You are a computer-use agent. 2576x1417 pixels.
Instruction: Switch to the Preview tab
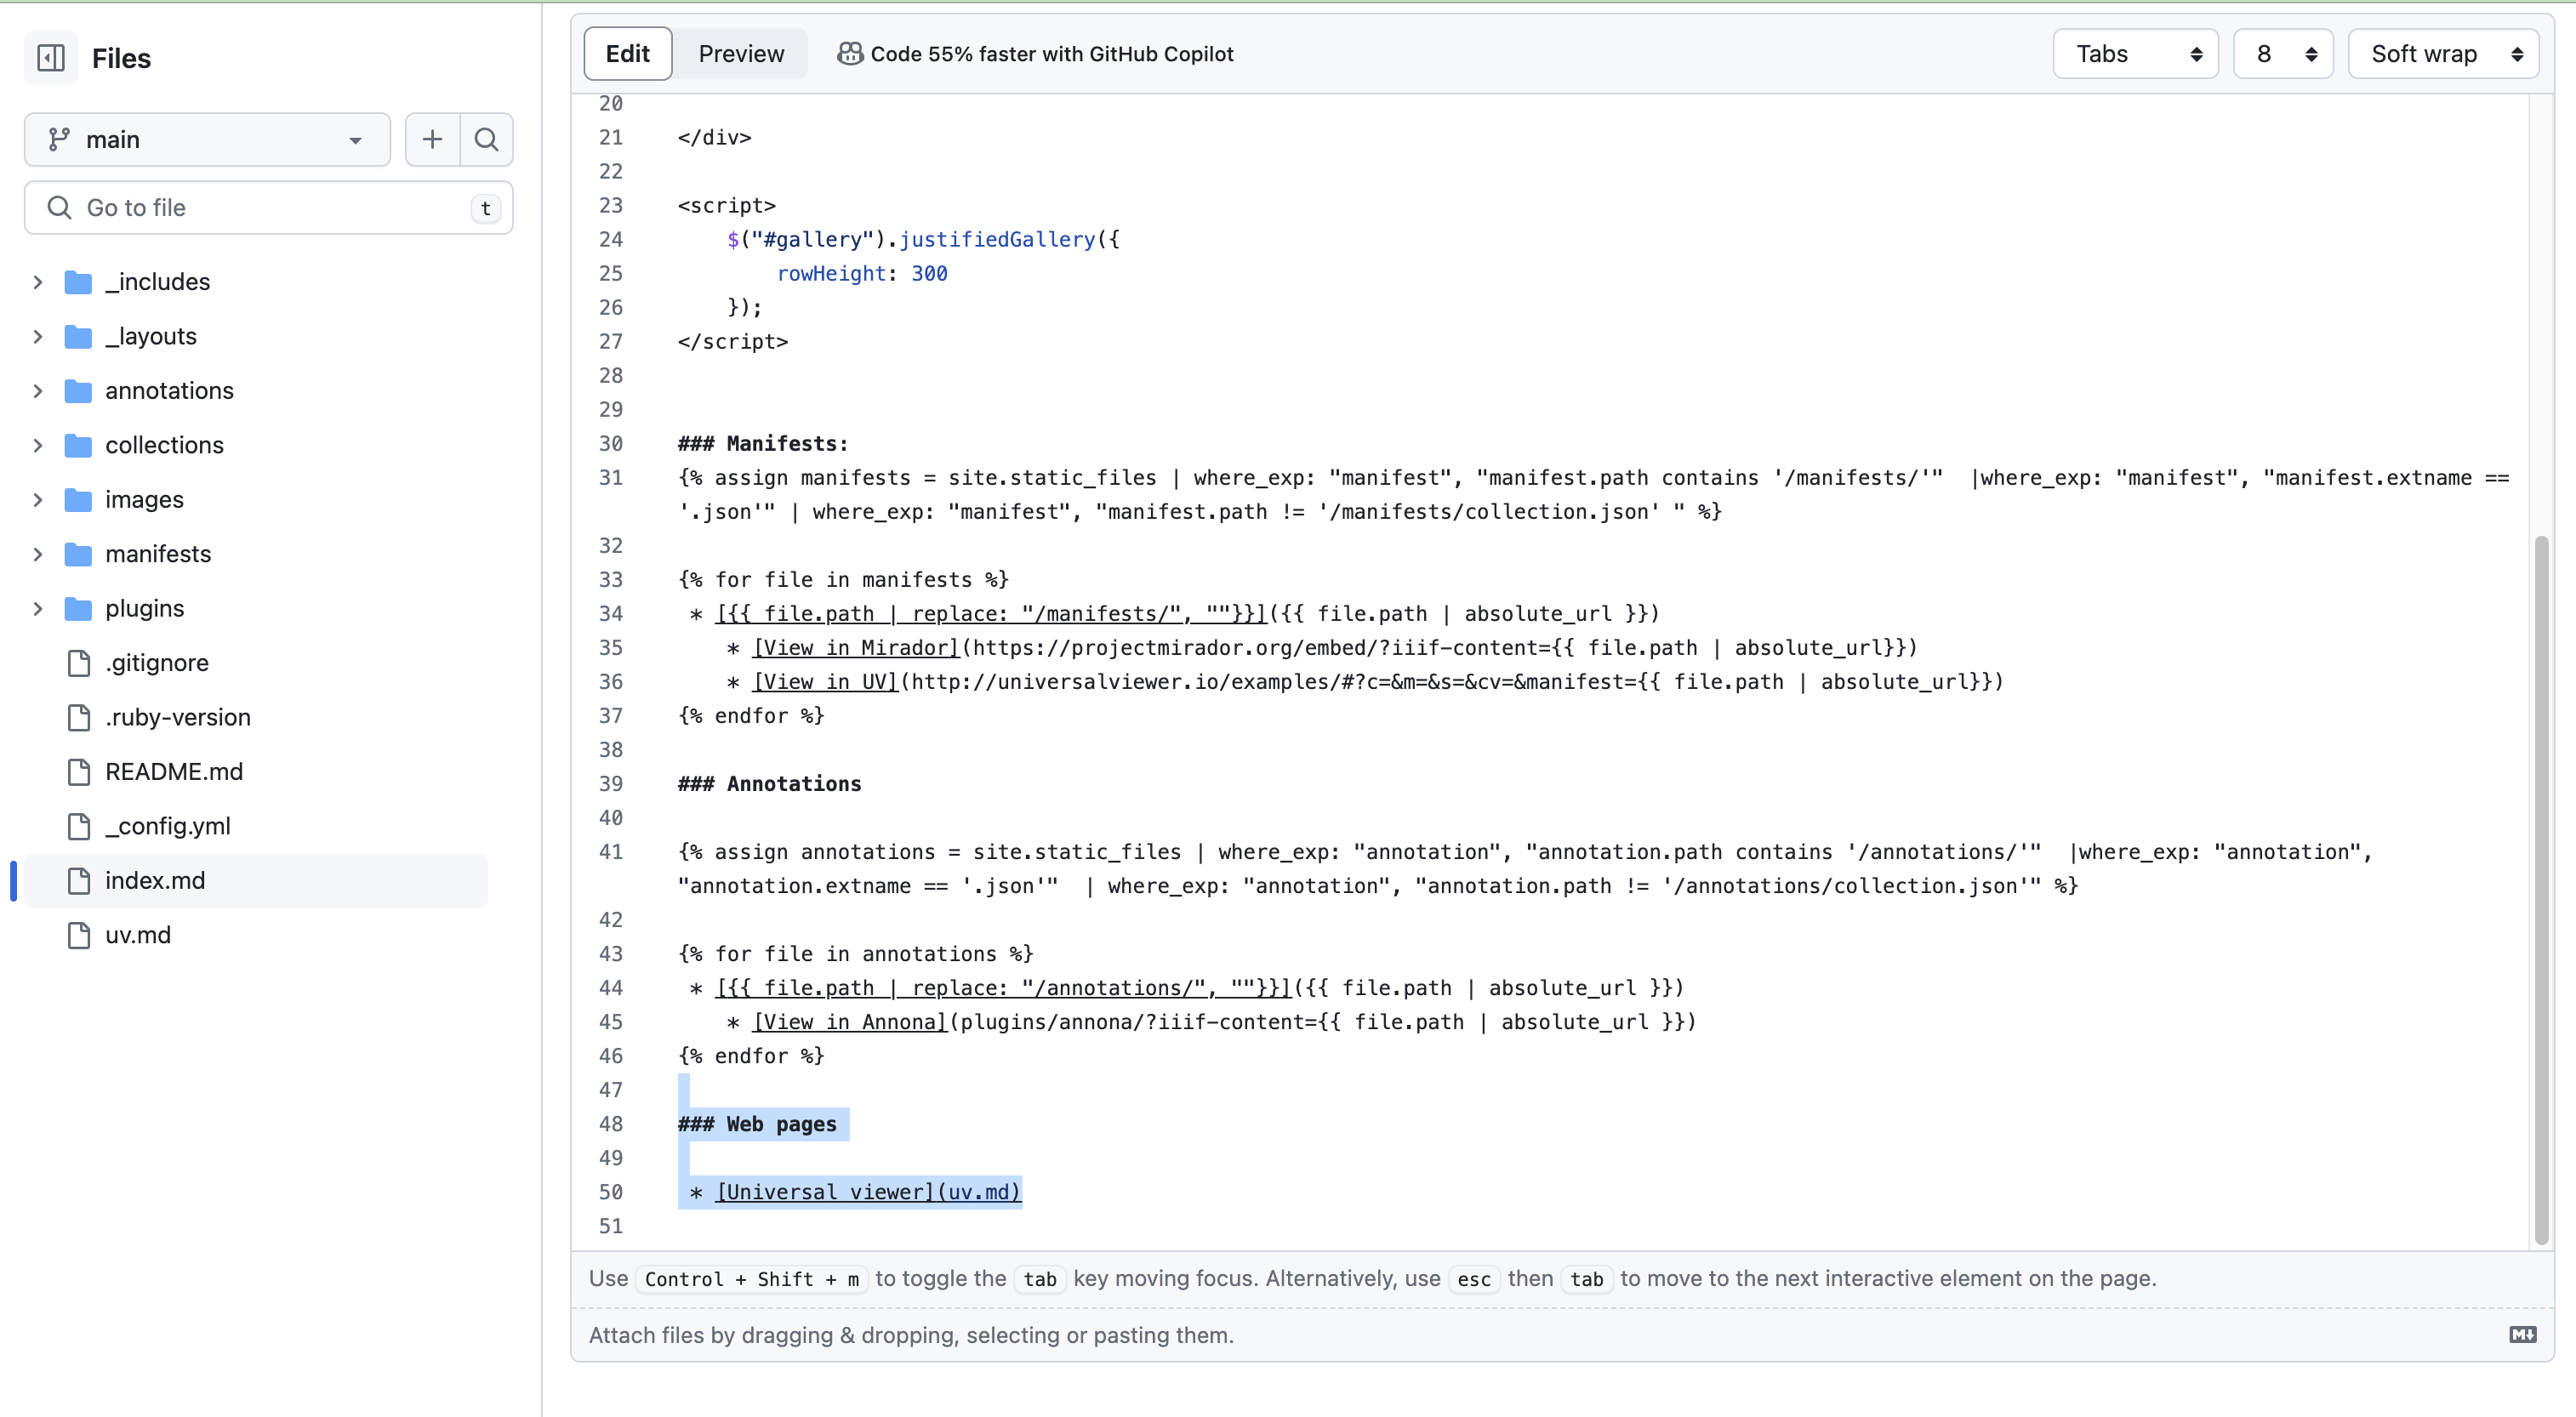[x=741, y=54]
